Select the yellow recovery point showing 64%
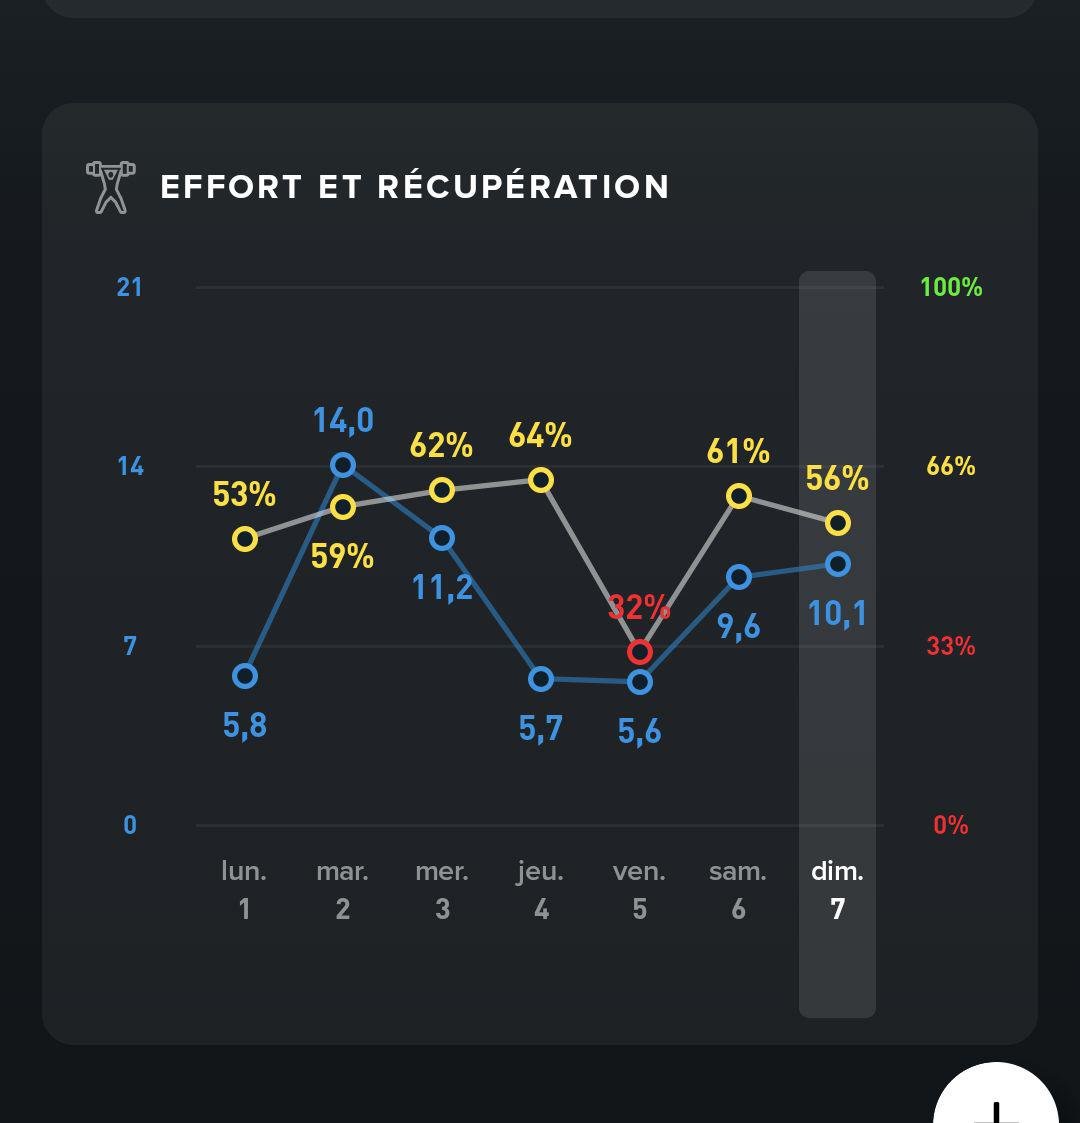The image size is (1080, 1123). (x=540, y=479)
